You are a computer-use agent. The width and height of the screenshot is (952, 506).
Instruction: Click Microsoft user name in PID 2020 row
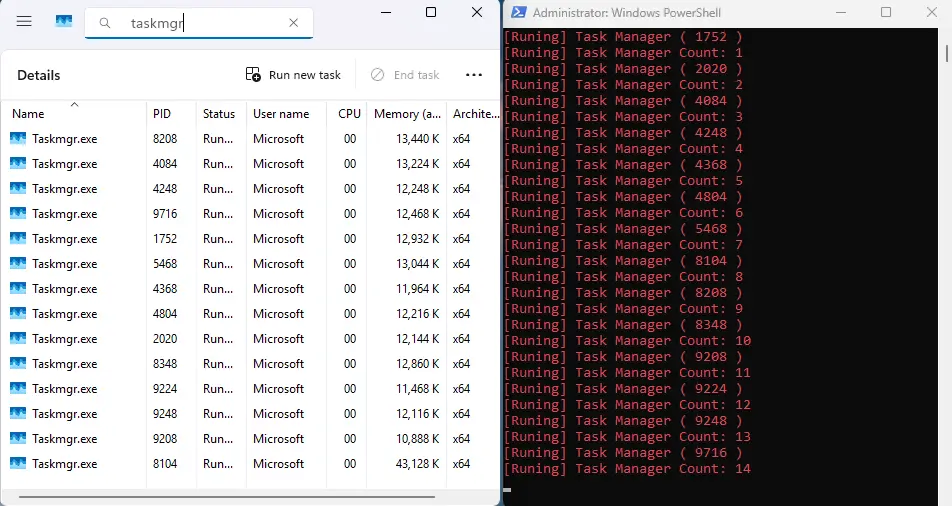click(x=278, y=338)
